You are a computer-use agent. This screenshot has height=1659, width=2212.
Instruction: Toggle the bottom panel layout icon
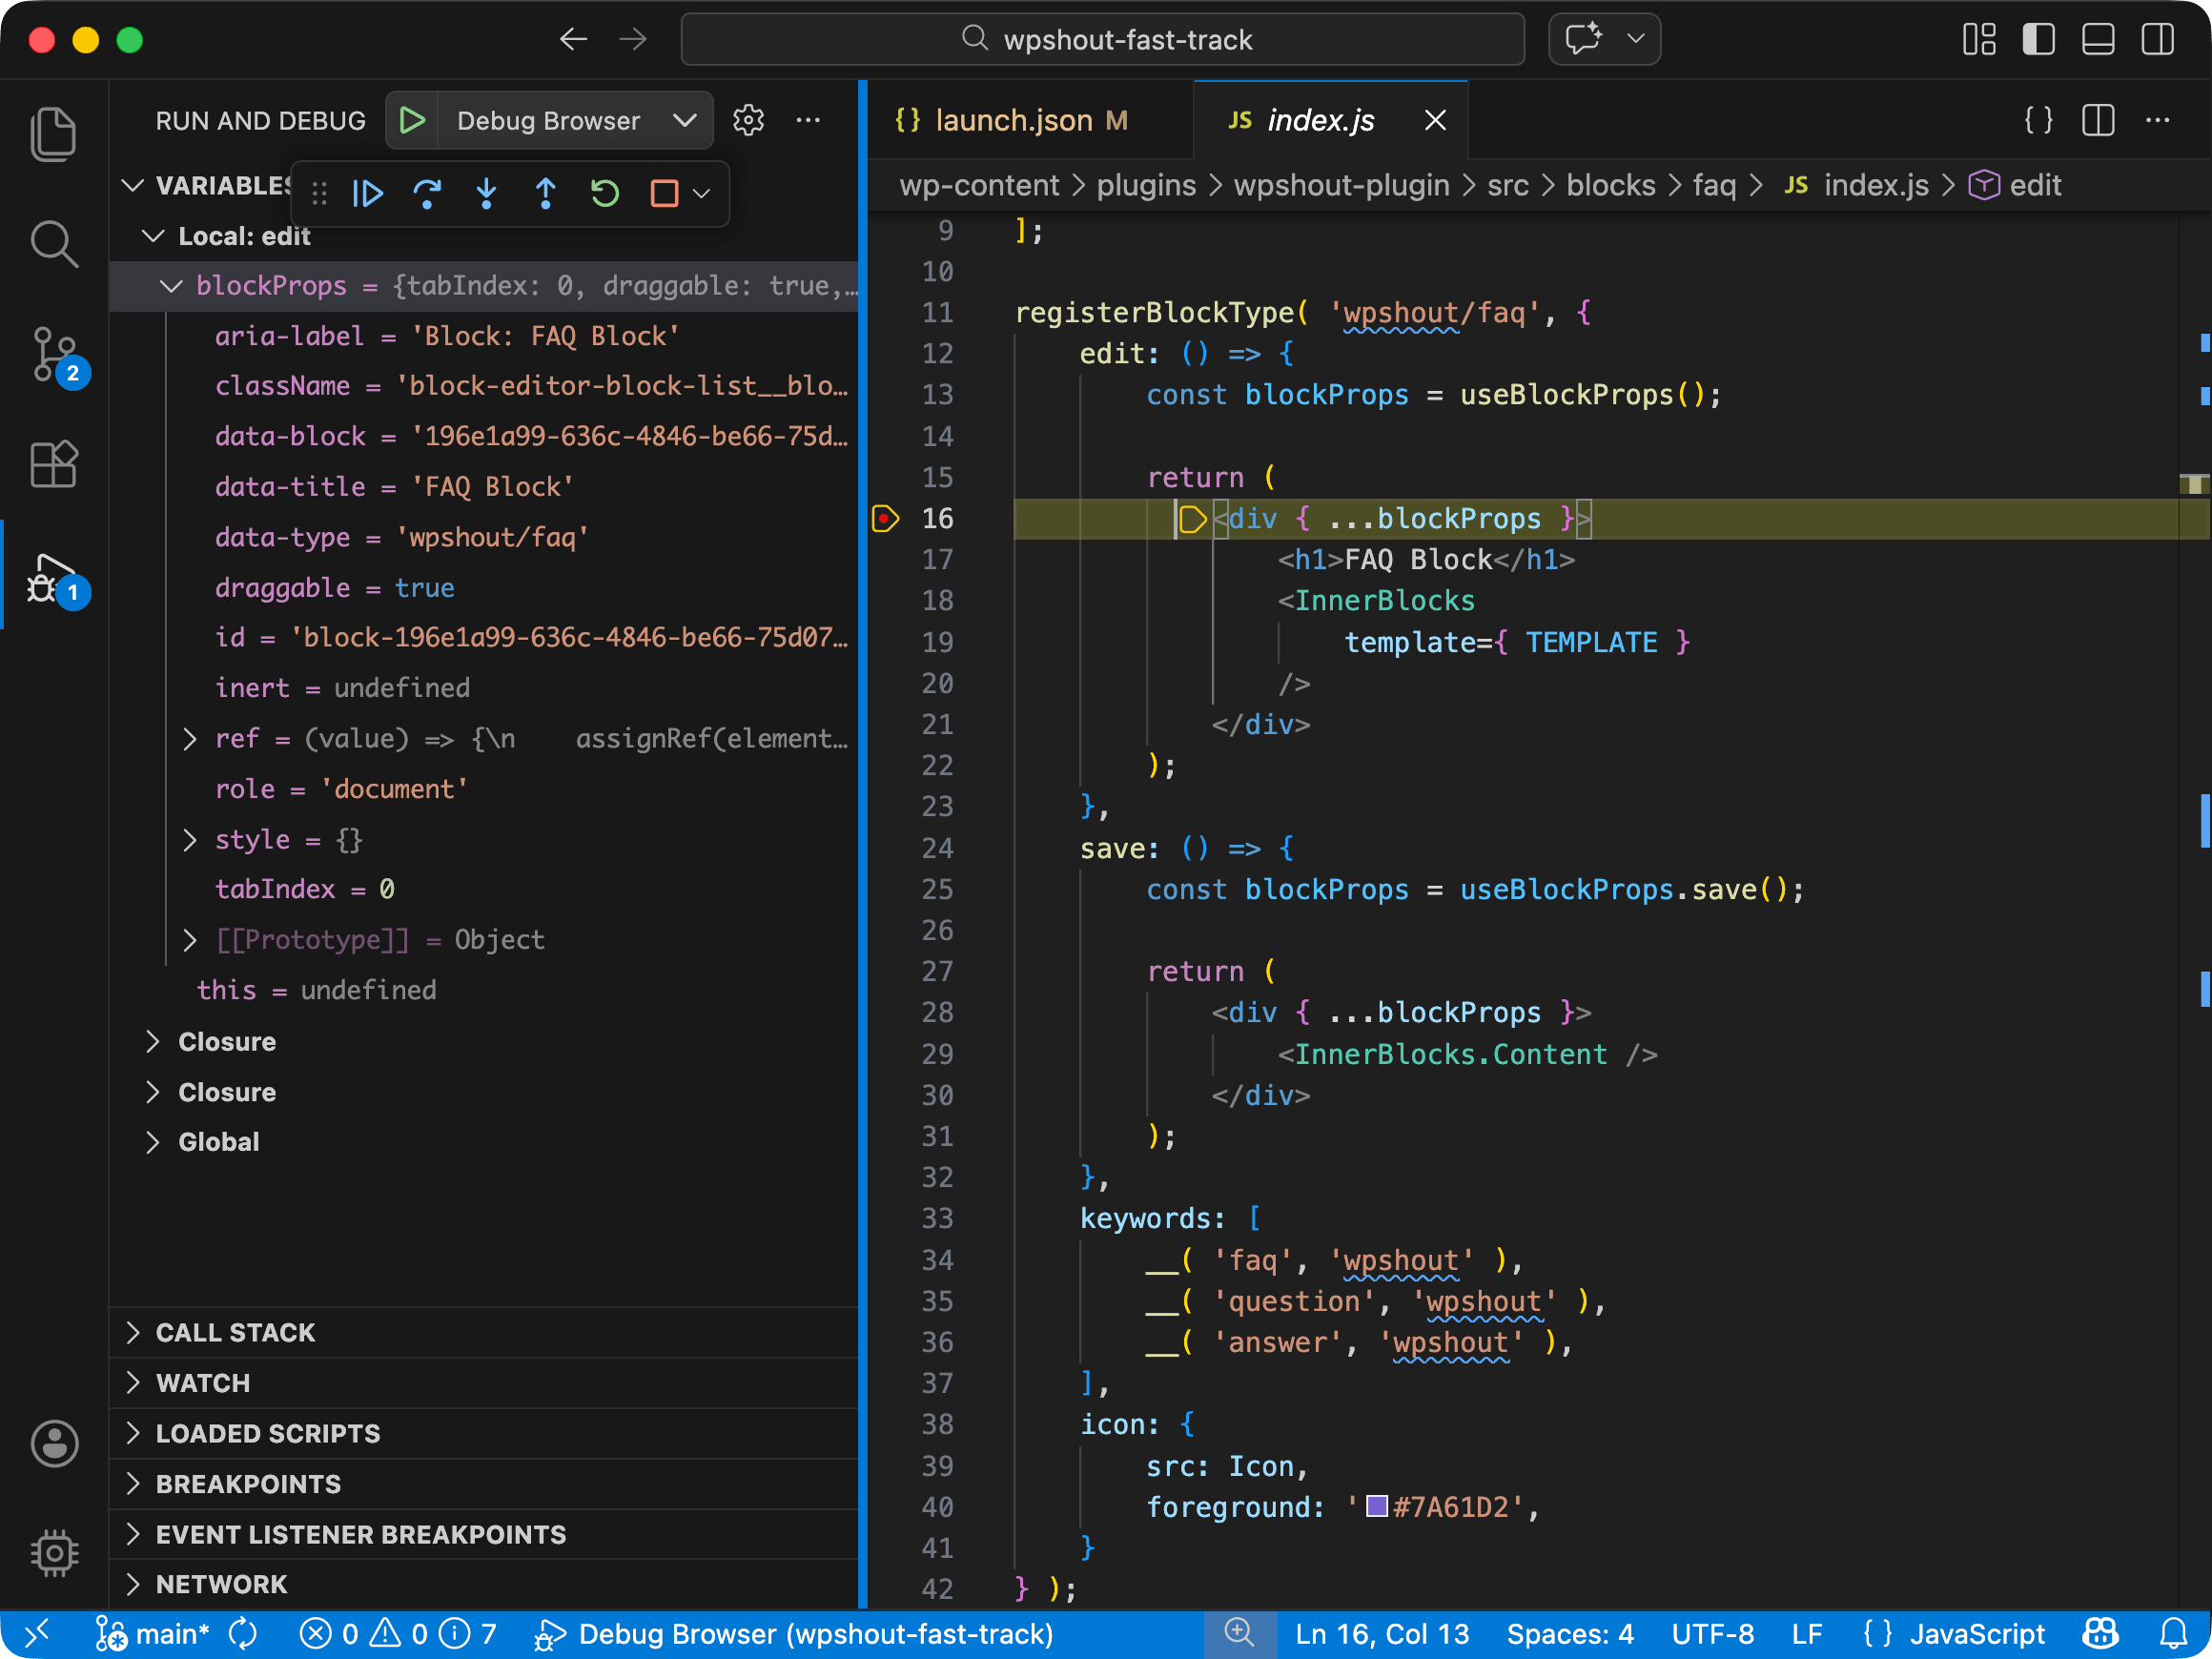pyautogui.click(x=2097, y=40)
